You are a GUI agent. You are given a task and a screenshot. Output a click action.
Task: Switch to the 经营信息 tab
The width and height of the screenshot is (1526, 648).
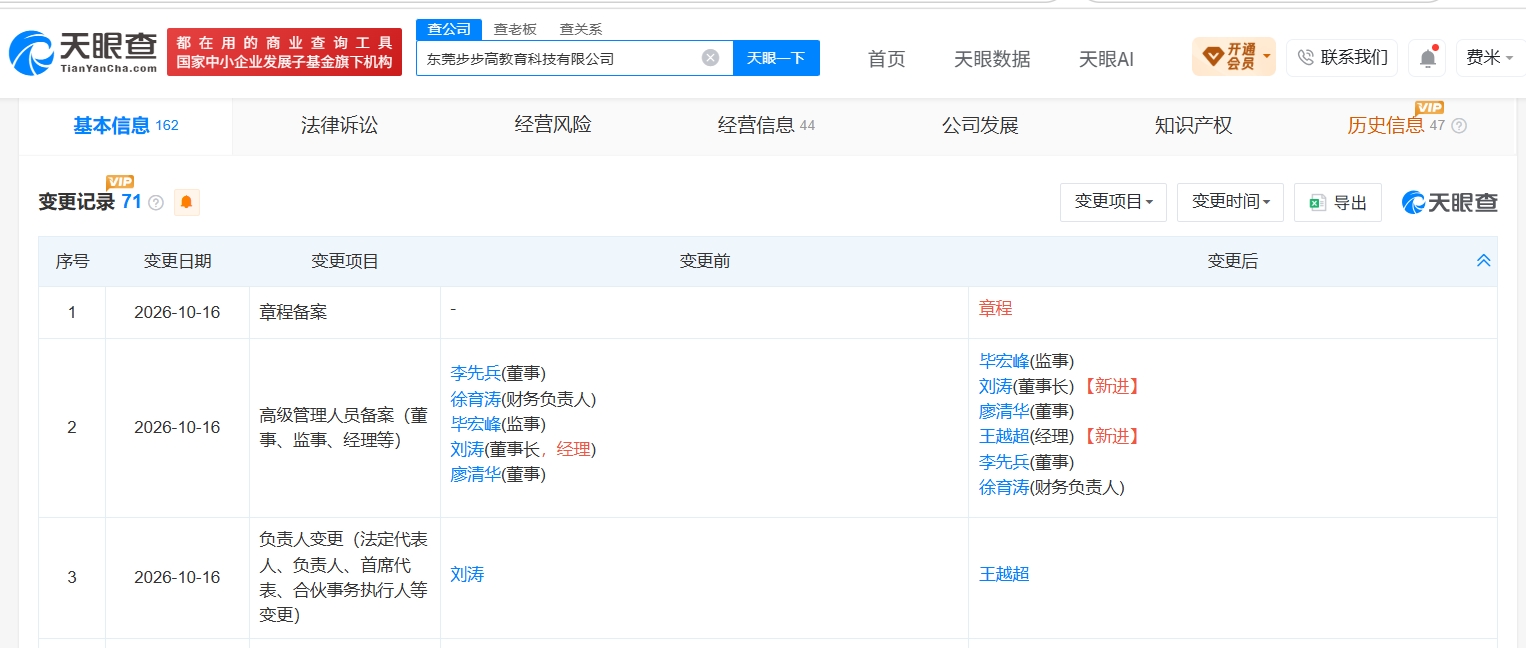pos(766,126)
